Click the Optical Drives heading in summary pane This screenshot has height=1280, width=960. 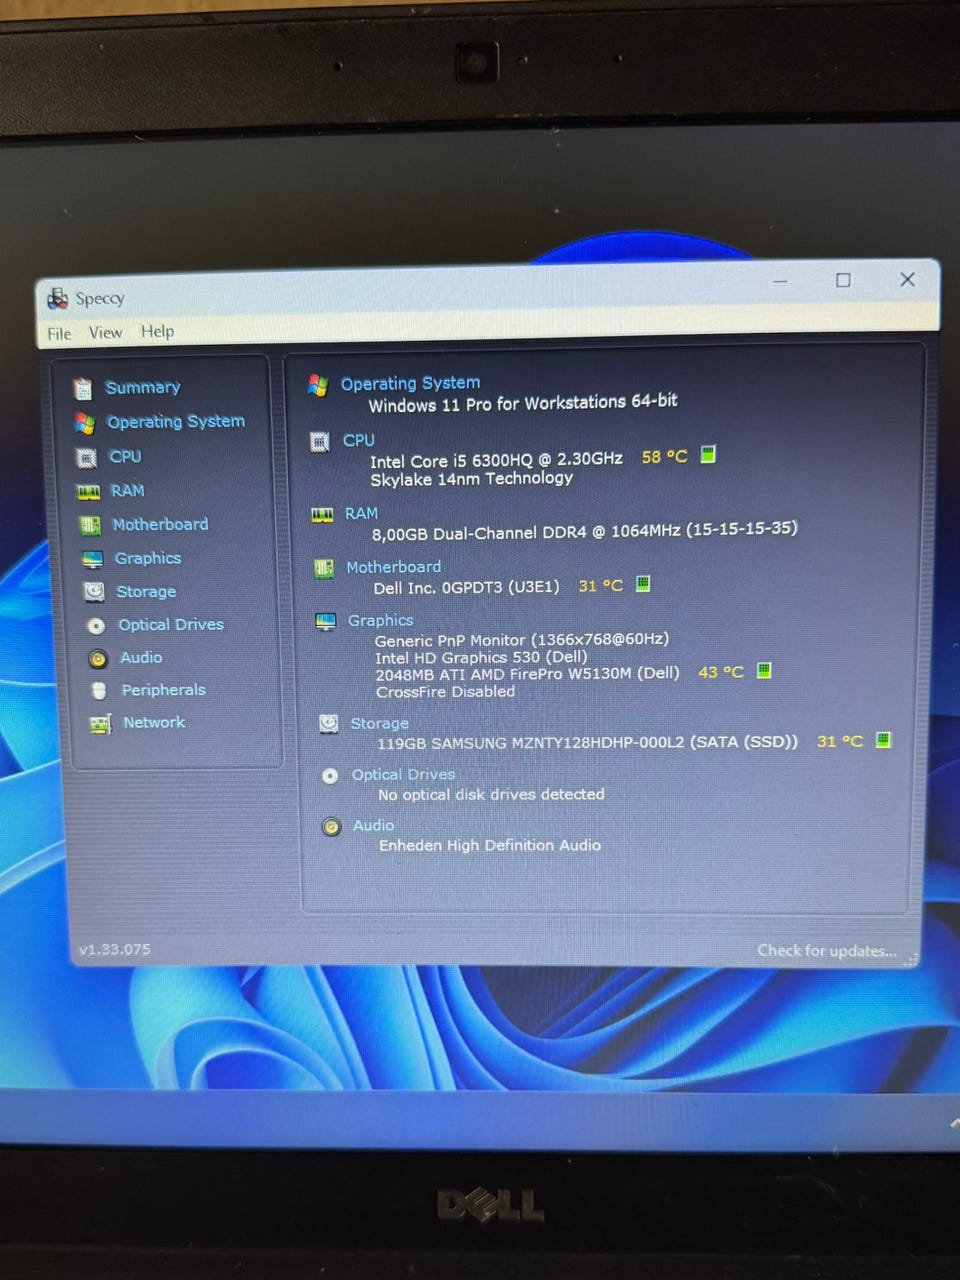coord(403,774)
